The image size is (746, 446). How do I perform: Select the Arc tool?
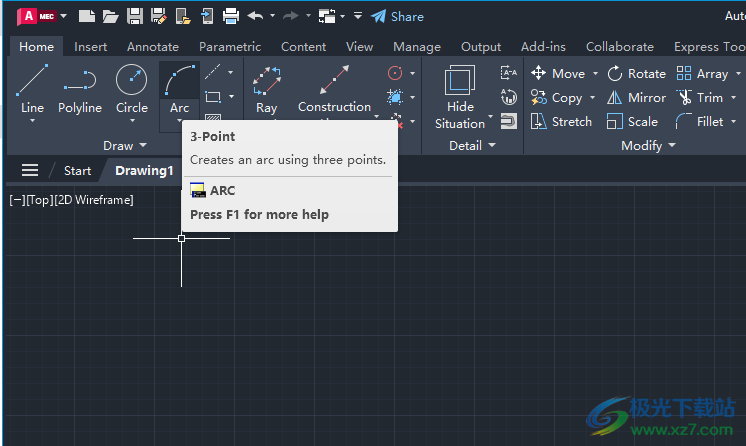coord(179,89)
